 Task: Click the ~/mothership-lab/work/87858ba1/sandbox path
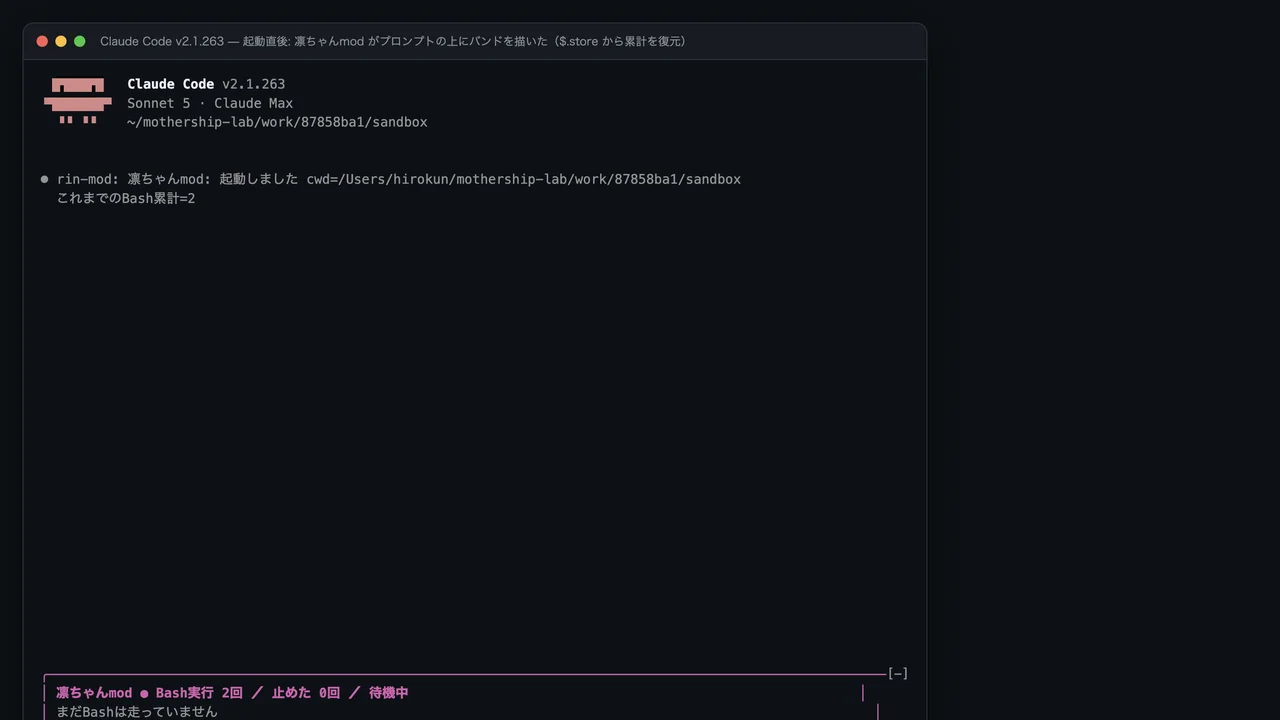pyautogui.click(x=277, y=122)
